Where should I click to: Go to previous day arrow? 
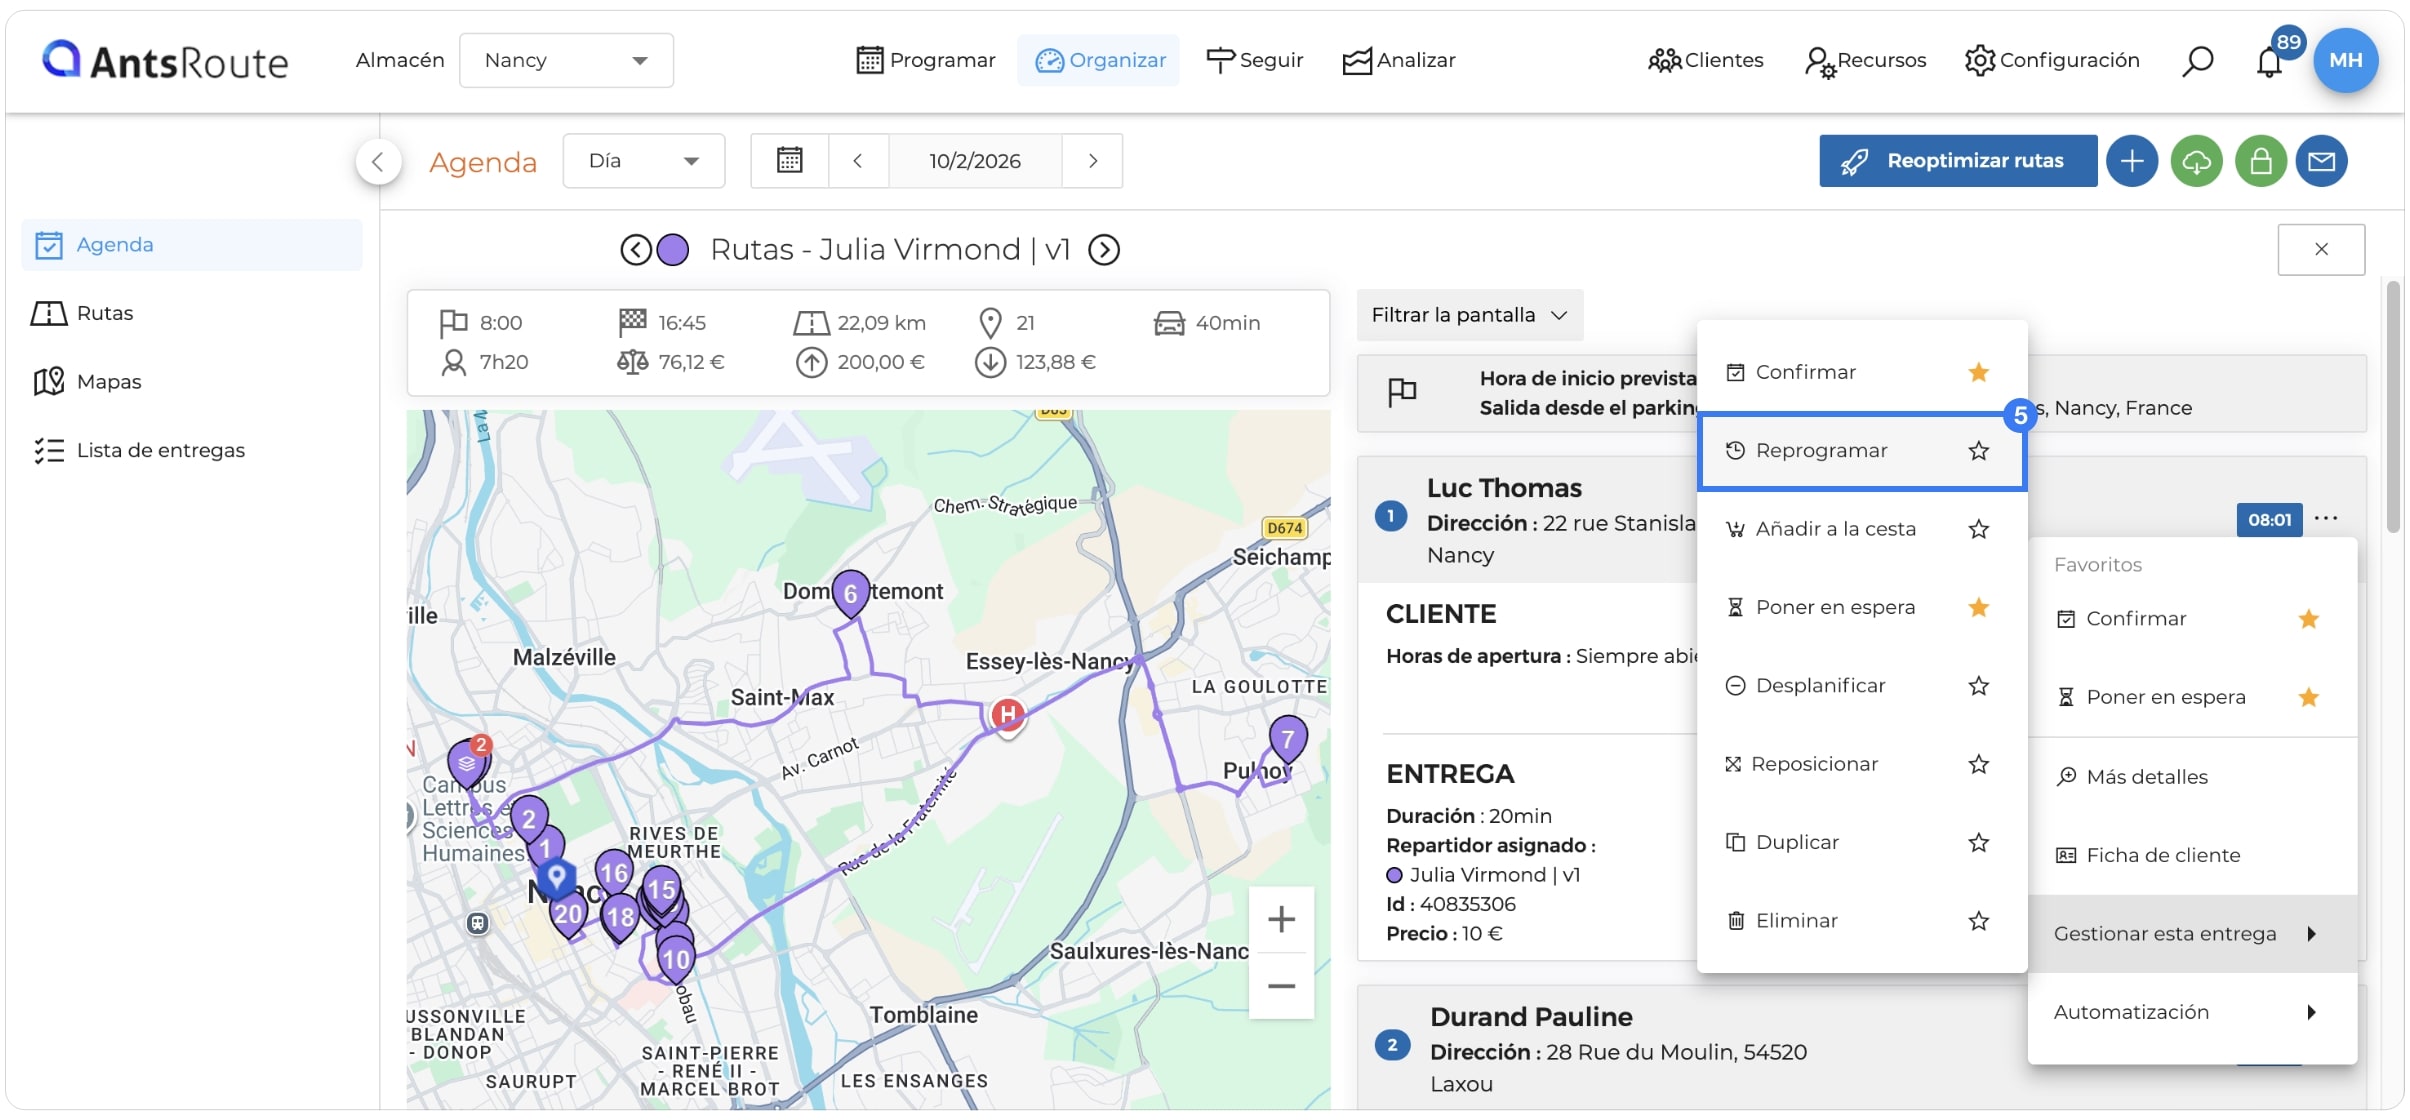(x=858, y=160)
